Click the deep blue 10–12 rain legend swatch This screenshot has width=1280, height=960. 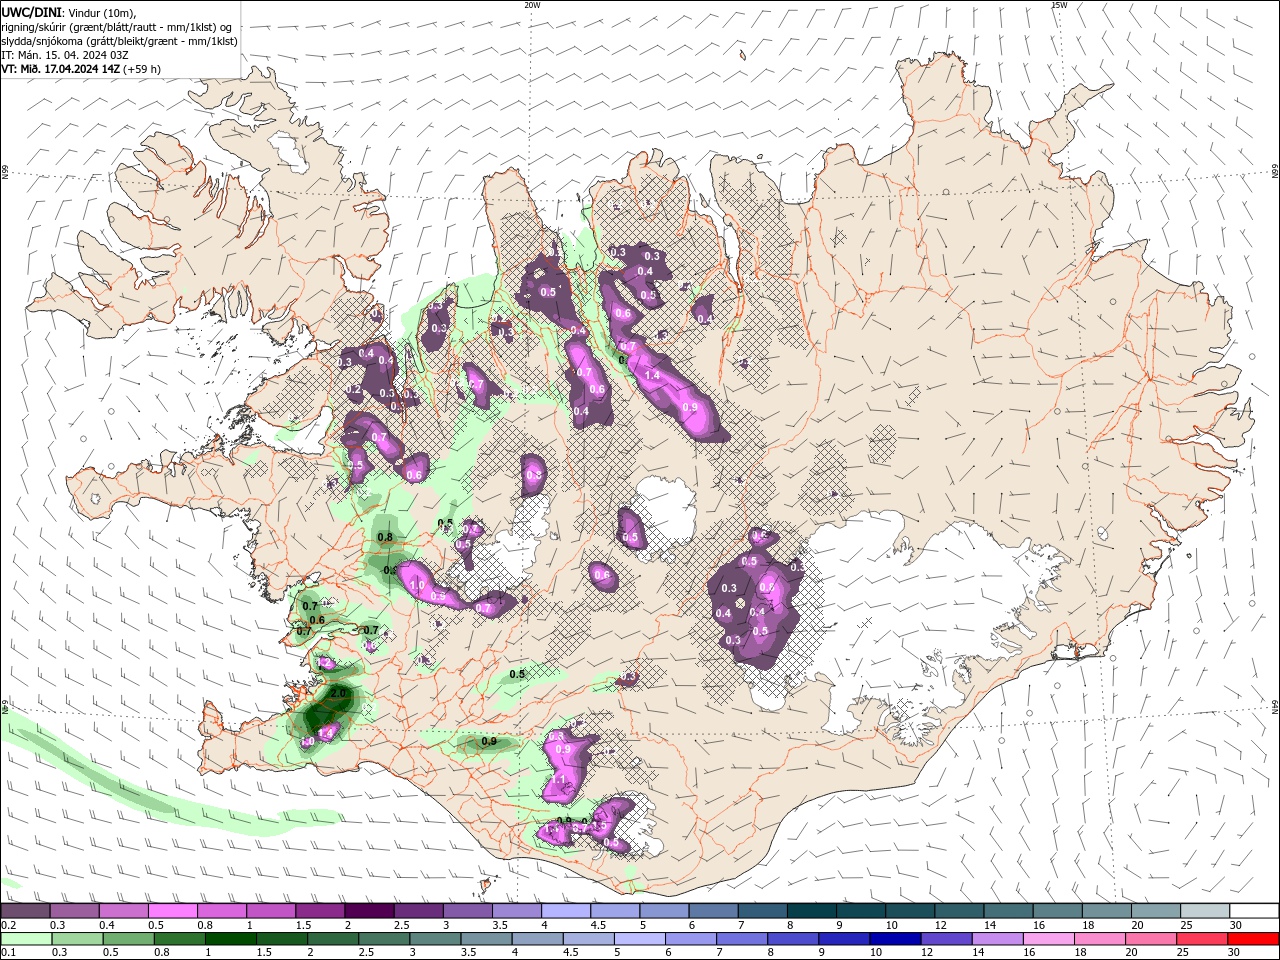(x=893, y=939)
